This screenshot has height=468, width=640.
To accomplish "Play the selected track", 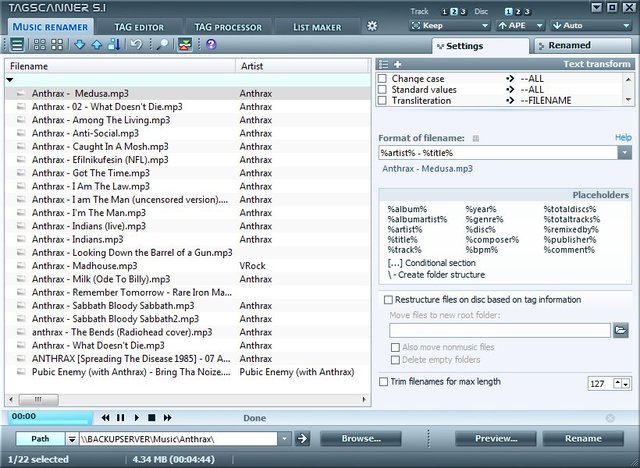I will (137, 417).
